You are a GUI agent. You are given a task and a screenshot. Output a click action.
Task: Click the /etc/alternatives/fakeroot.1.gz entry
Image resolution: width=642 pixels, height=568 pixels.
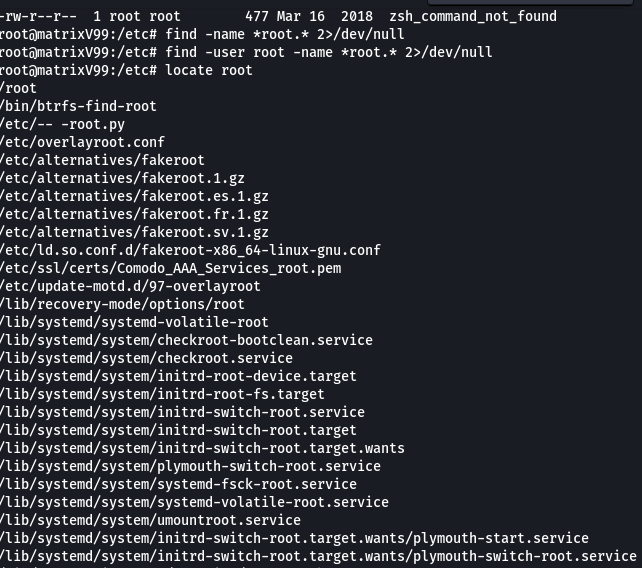[x=122, y=178]
